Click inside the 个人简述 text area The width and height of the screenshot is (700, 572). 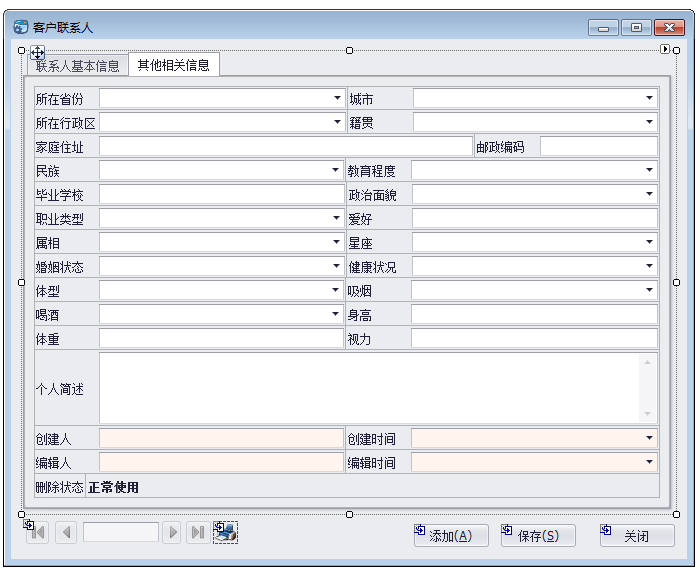coord(370,388)
